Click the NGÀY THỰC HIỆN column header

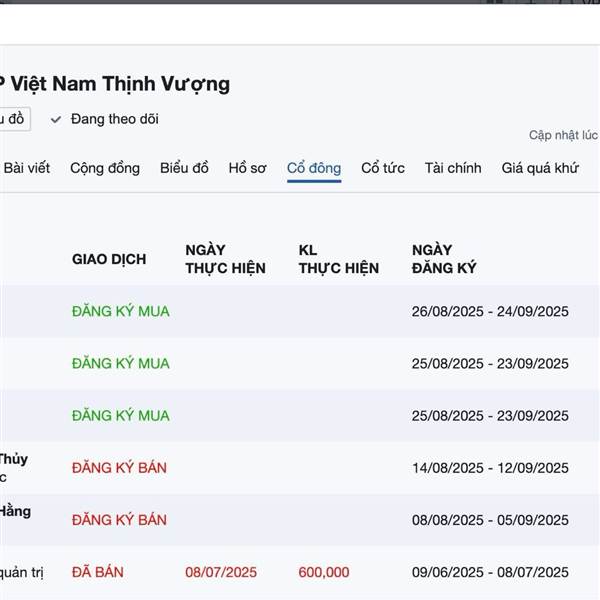point(225,259)
